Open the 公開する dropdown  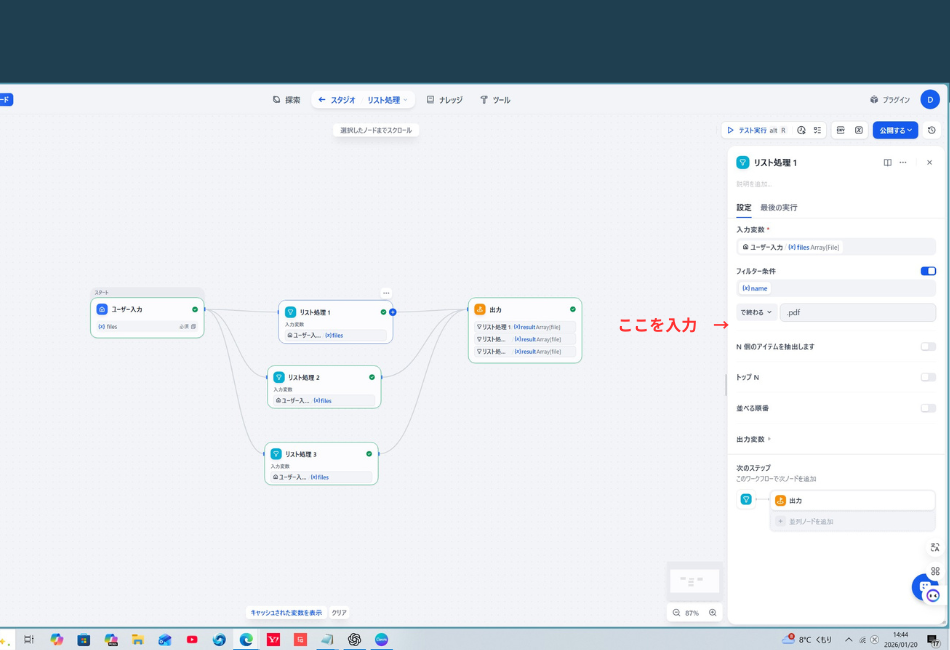pyautogui.click(x=894, y=130)
